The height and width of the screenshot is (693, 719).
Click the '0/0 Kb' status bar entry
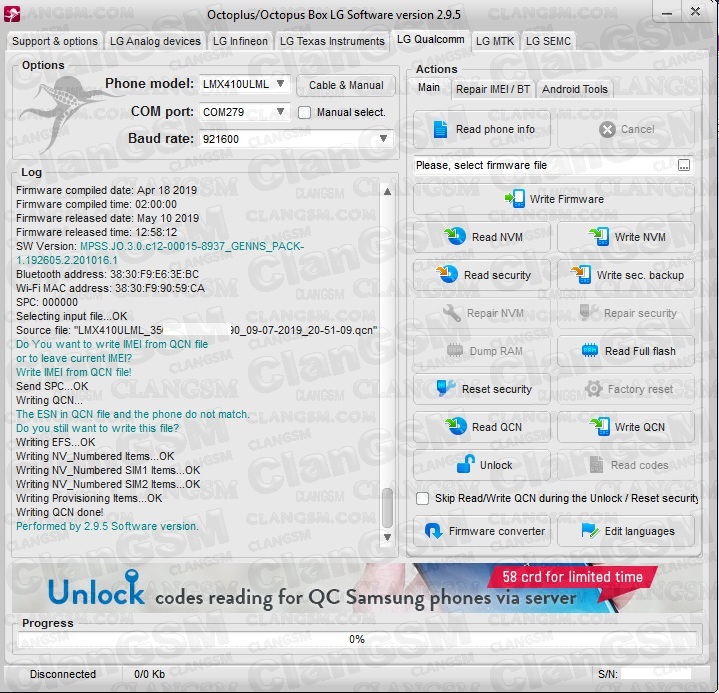tap(149, 674)
